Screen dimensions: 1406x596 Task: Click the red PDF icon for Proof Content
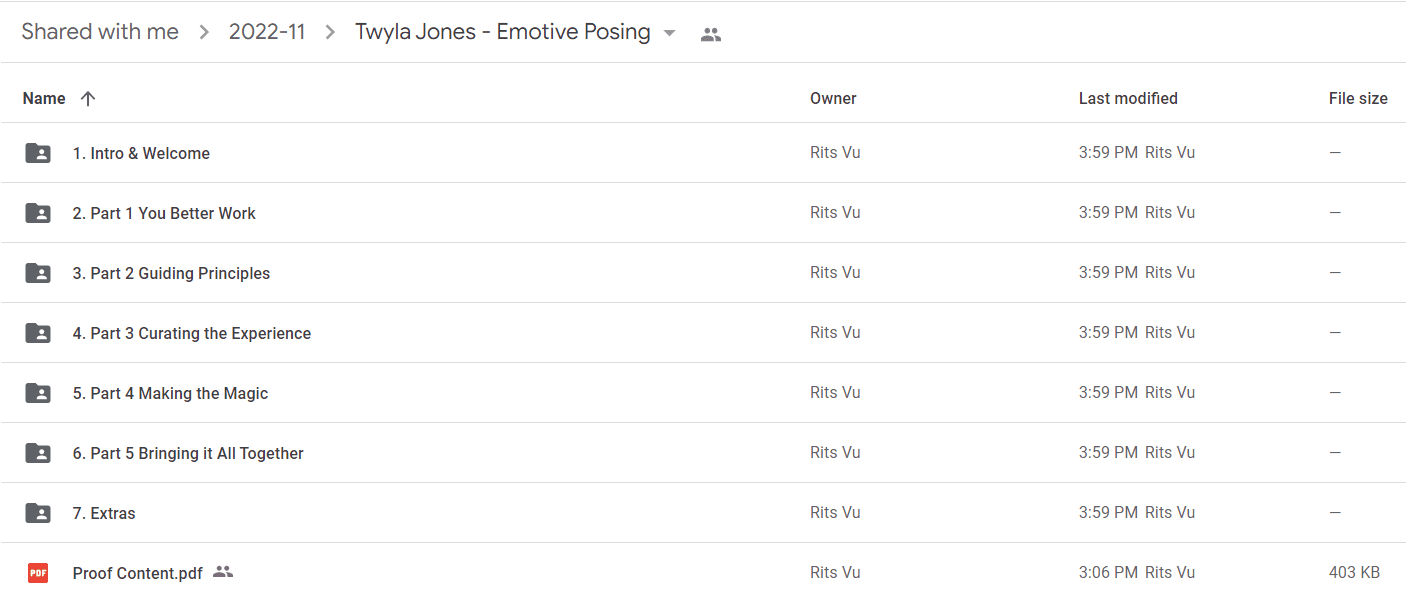point(38,573)
